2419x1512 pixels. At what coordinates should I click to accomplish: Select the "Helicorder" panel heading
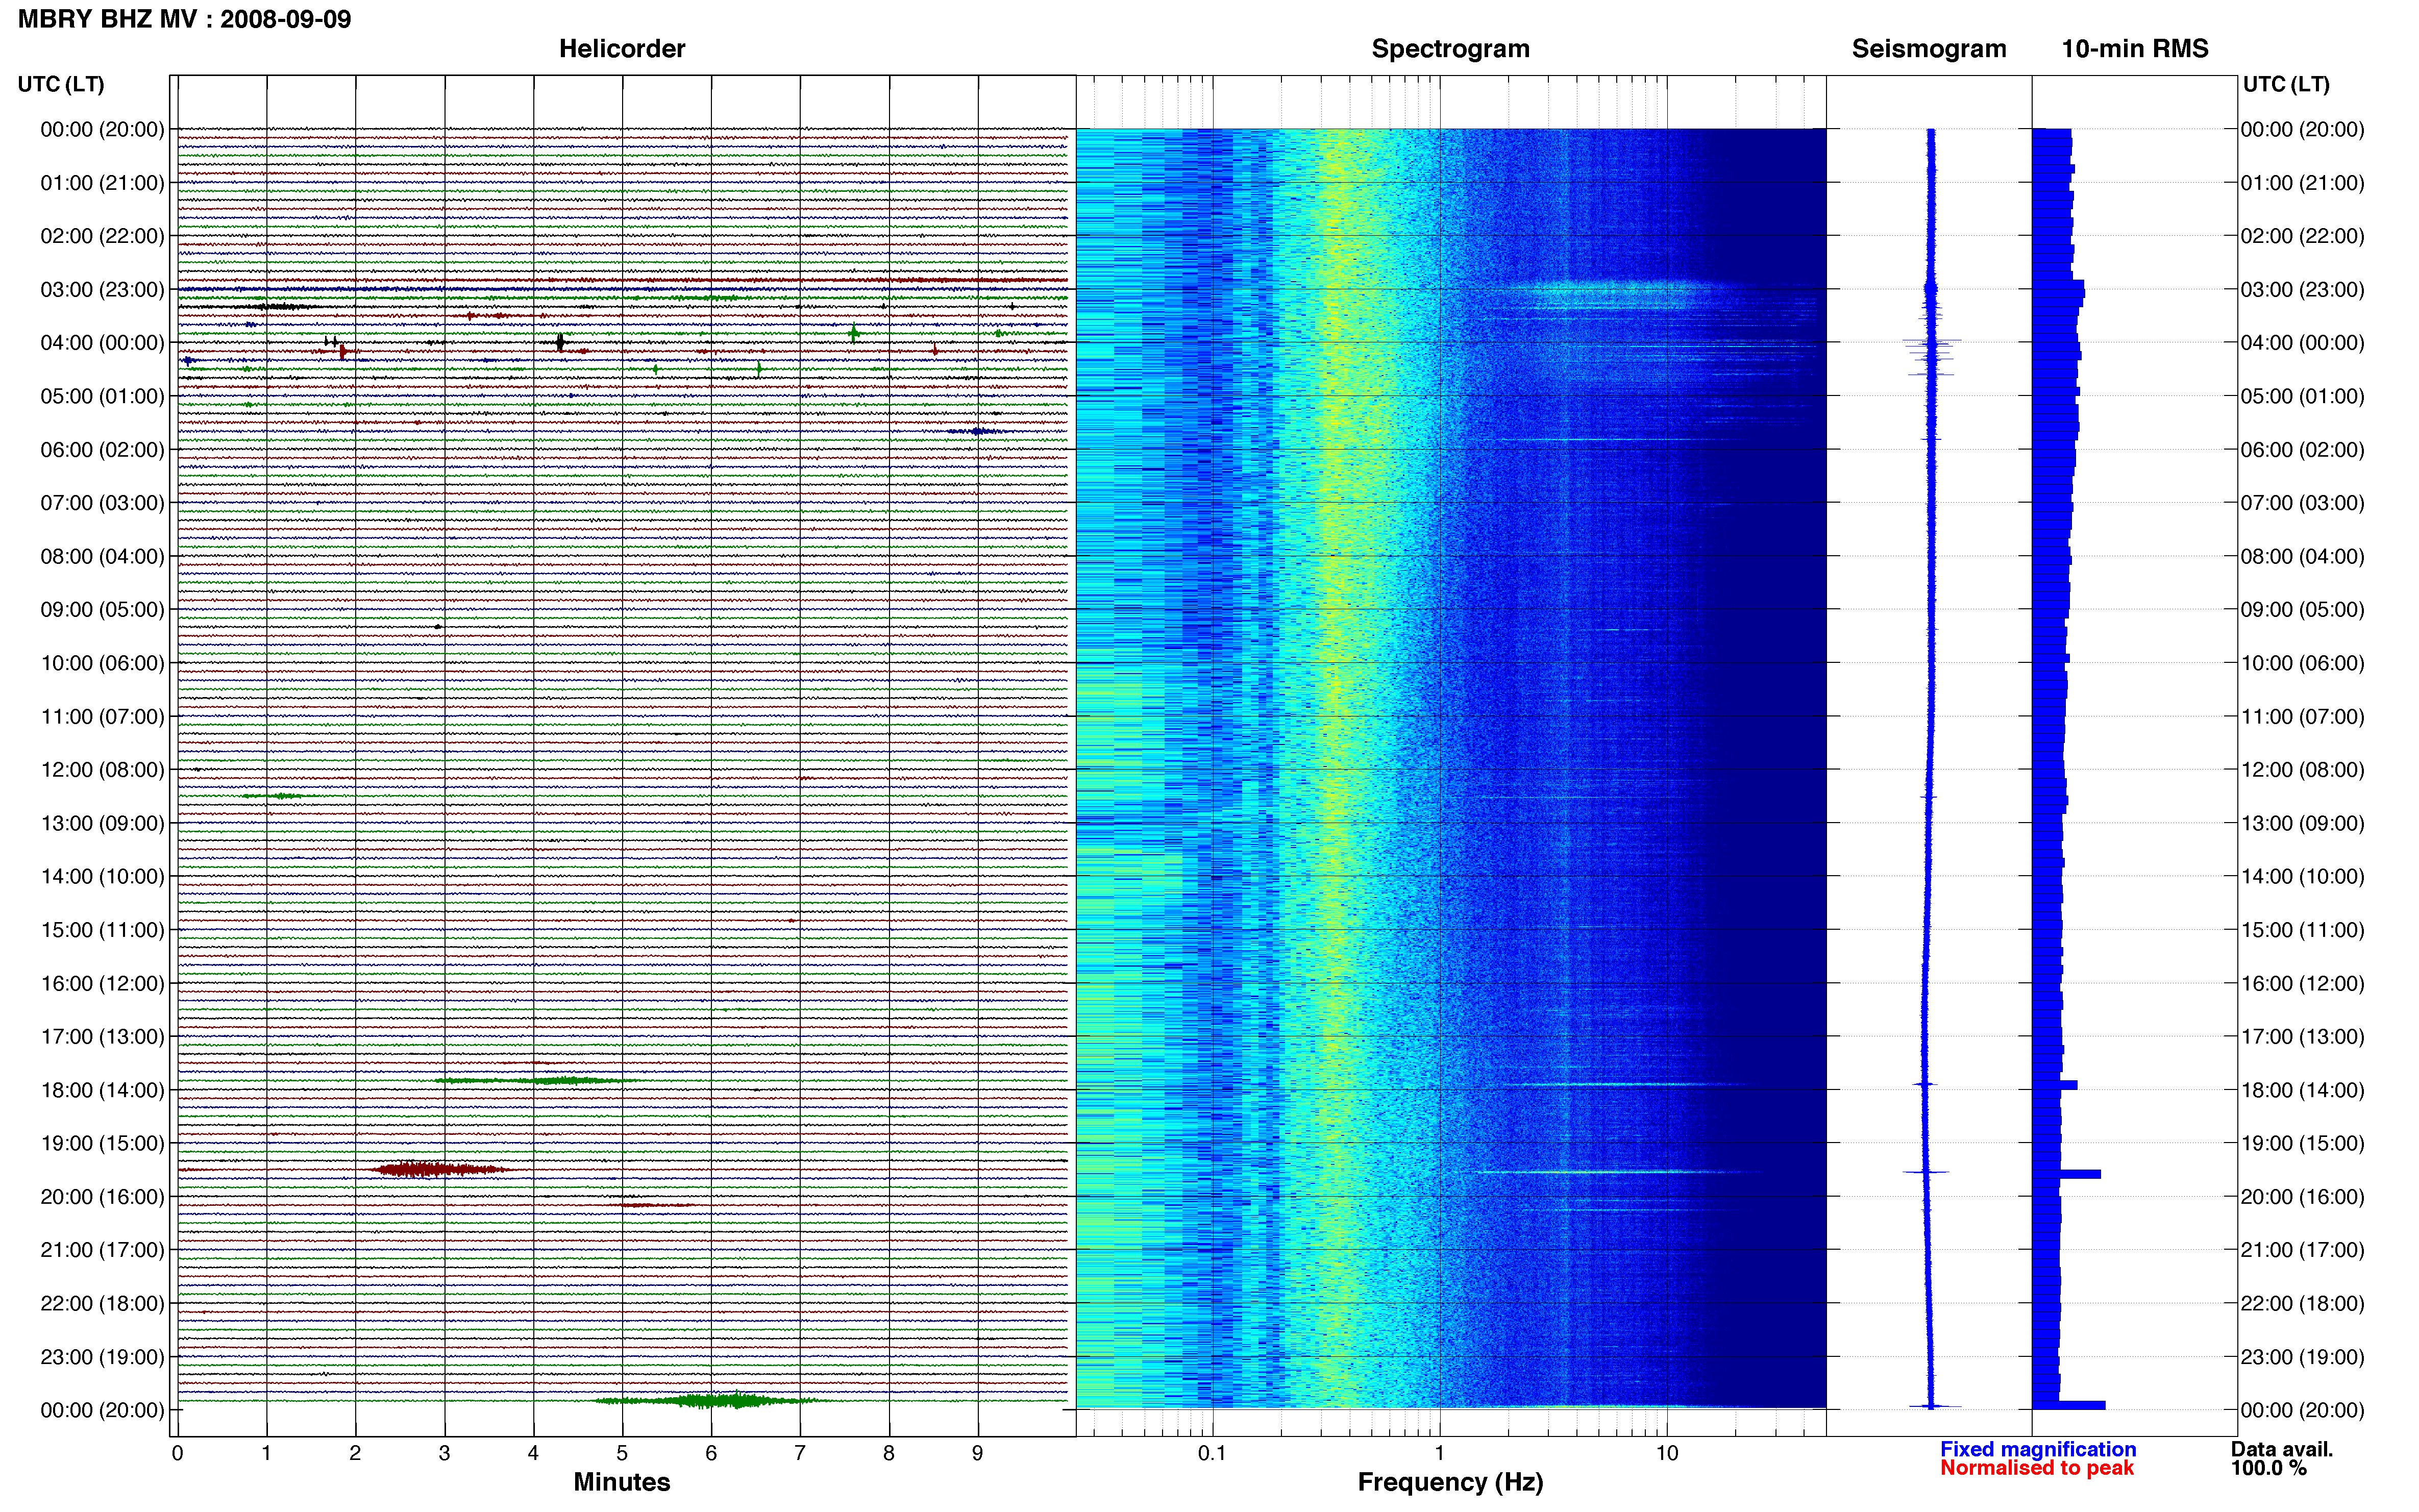pyautogui.click(x=622, y=49)
